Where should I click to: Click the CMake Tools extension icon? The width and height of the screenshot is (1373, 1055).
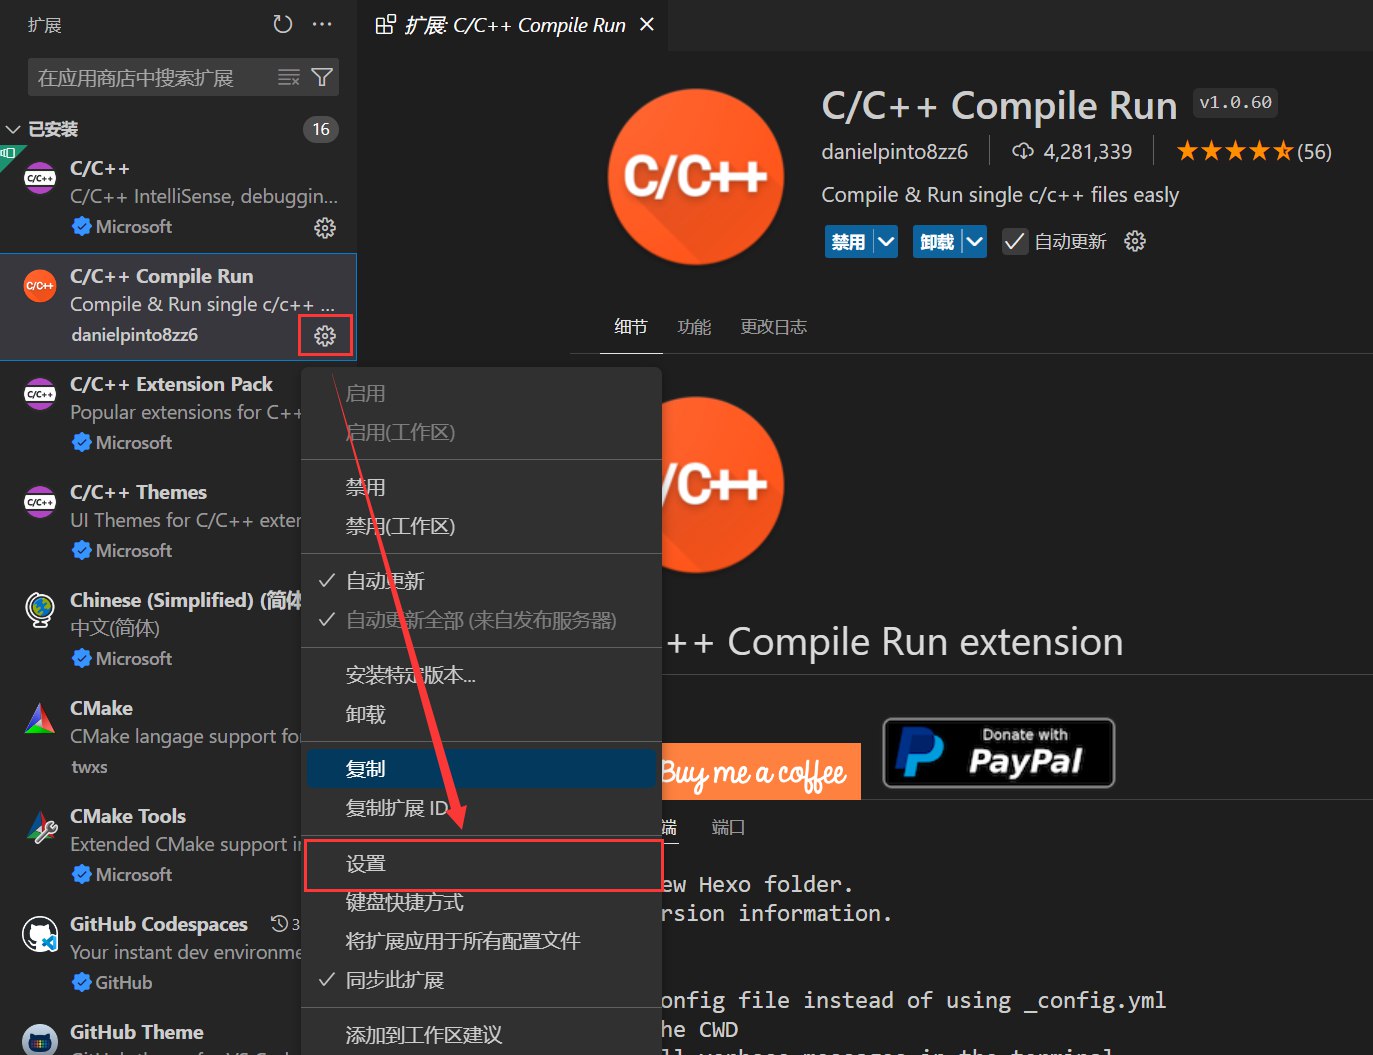click(x=41, y=827)
